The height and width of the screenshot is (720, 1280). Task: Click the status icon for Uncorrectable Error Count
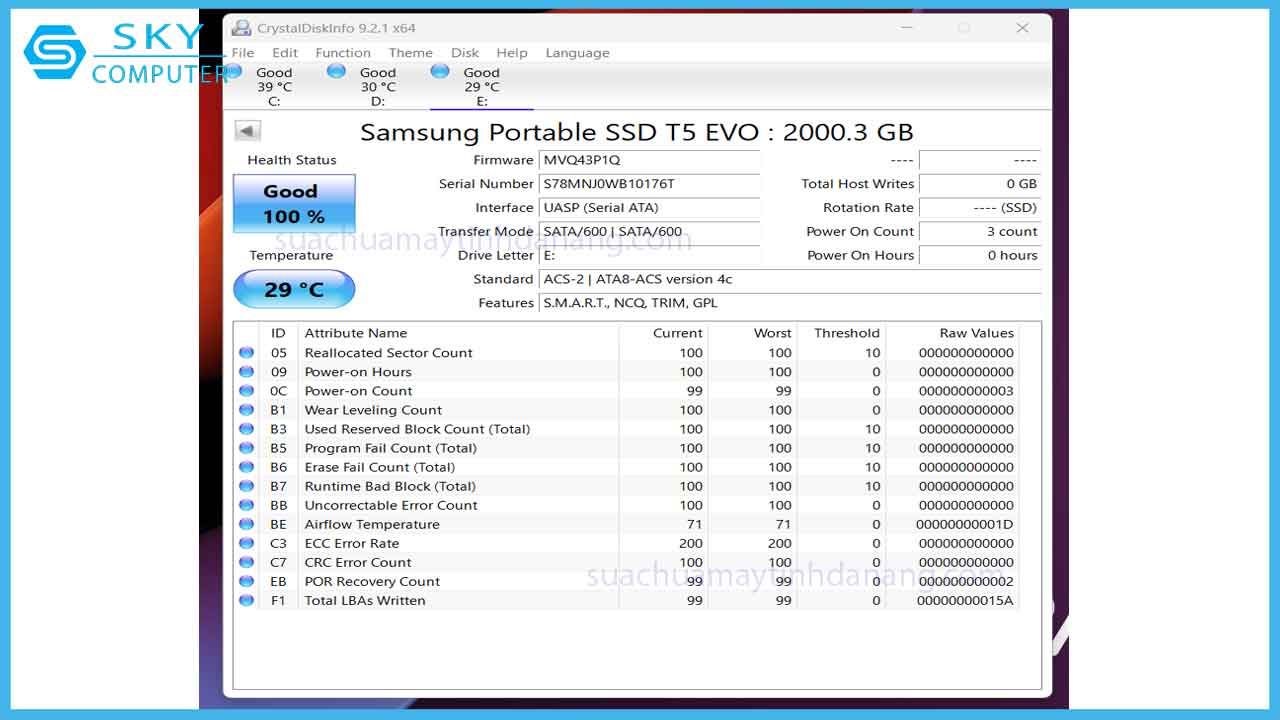coord(246,504)
